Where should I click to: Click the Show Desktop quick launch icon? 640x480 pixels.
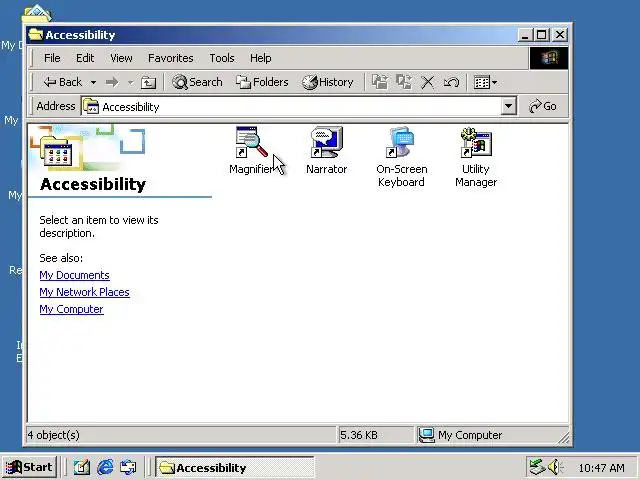click(82, 467)
